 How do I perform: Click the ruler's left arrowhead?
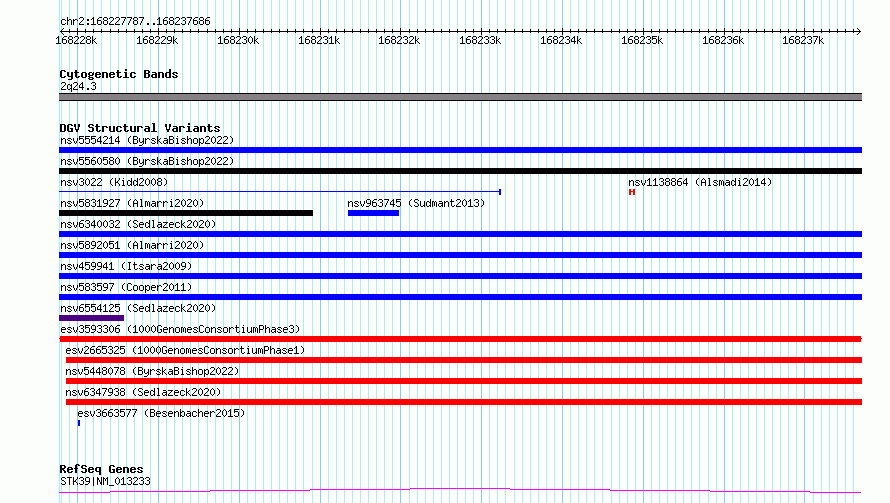62,31
